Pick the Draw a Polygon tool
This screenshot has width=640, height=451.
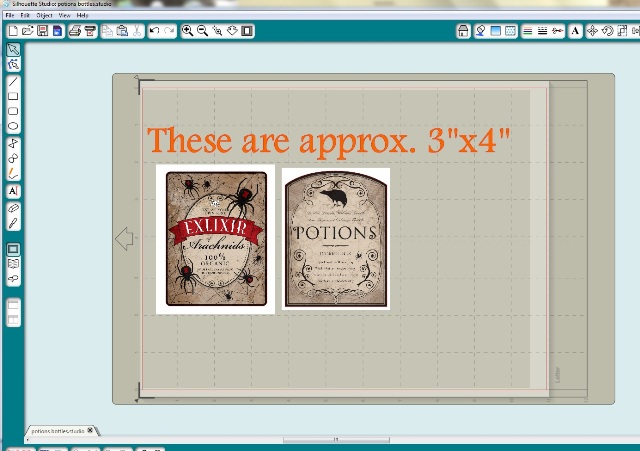coord(13,143)
